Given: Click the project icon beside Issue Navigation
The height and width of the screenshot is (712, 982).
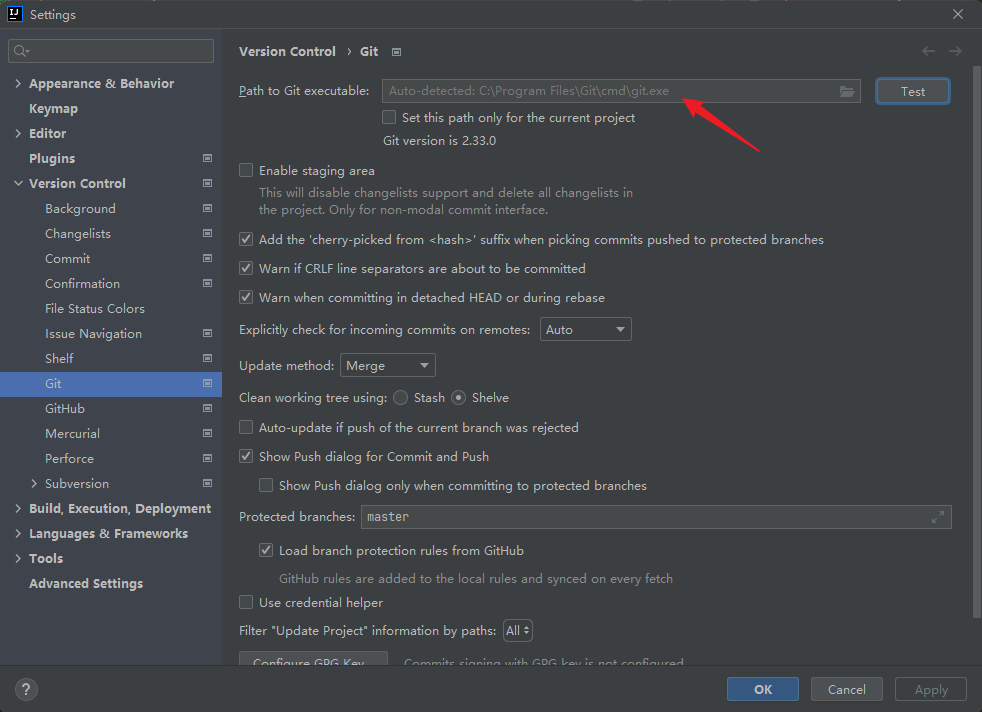Looking at the screenshot, I should pos(207,334).
